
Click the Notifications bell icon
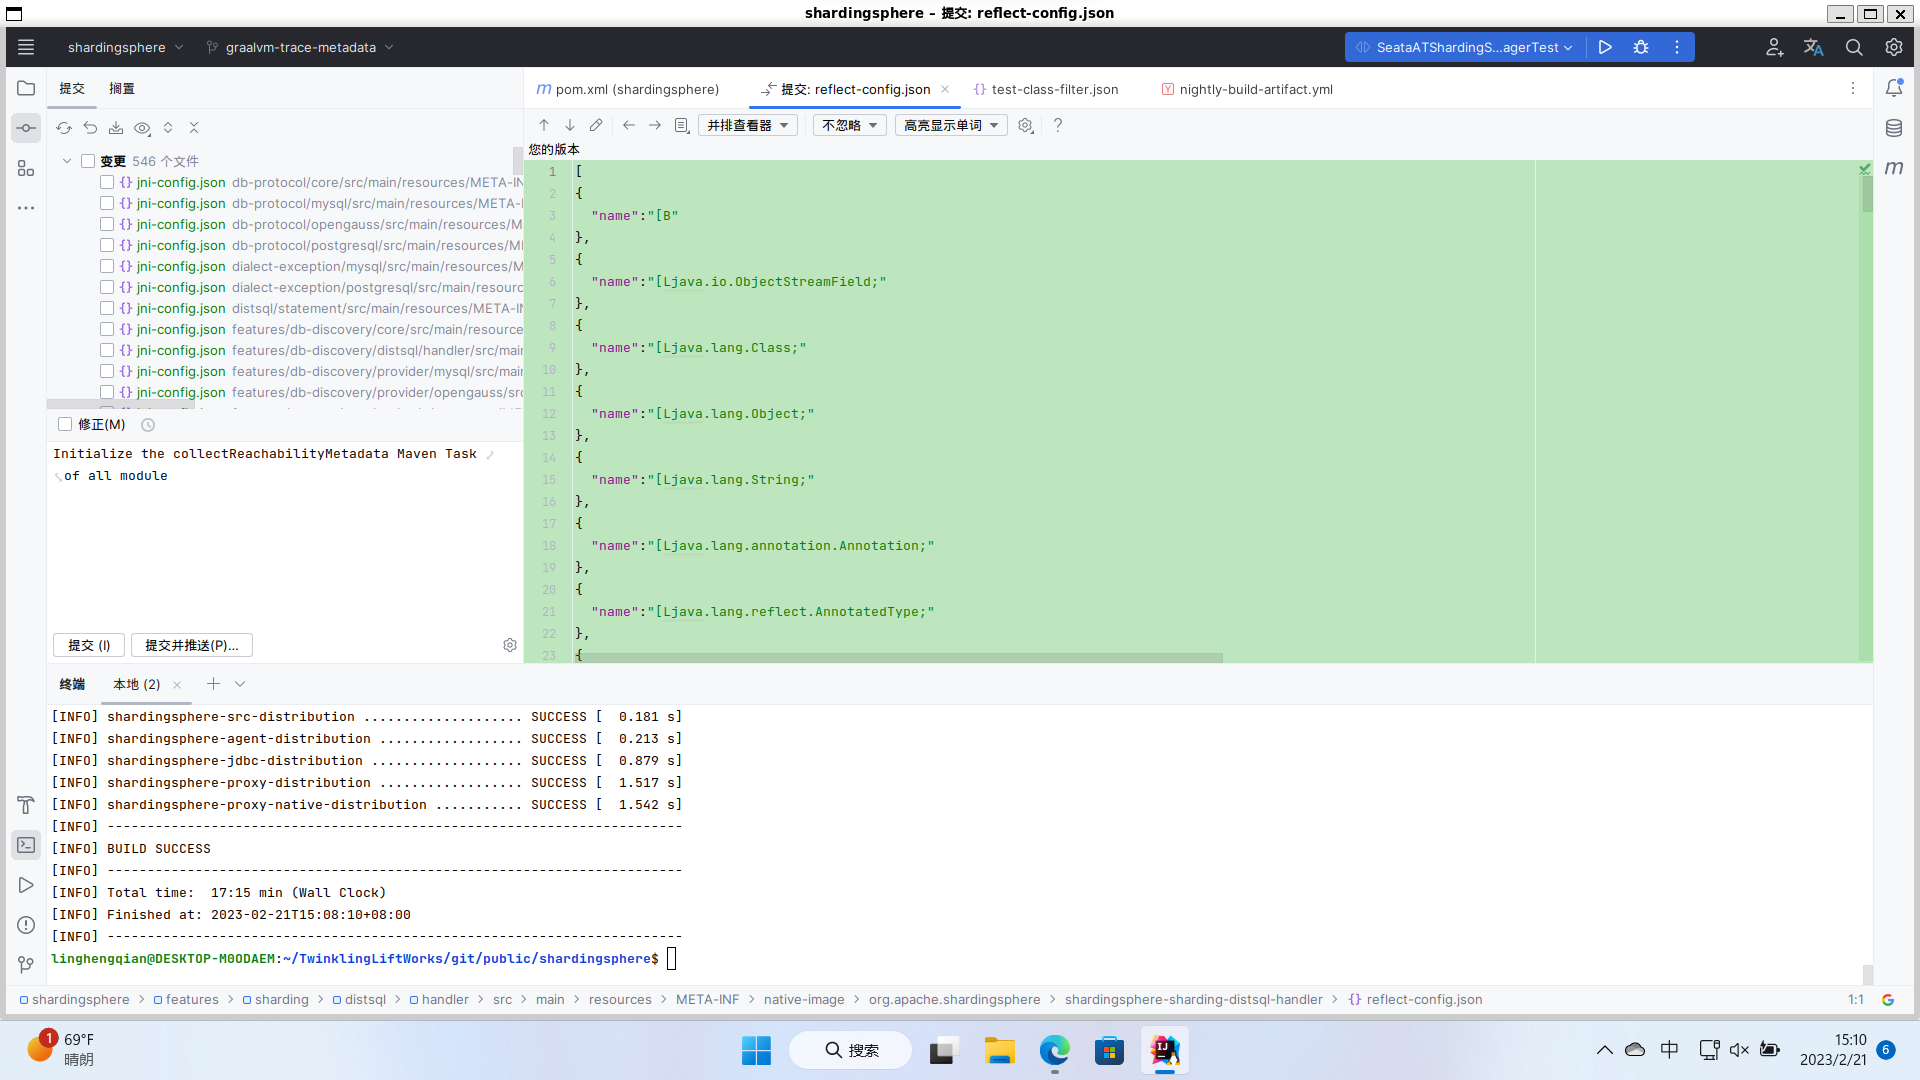tap(1894, 88)
